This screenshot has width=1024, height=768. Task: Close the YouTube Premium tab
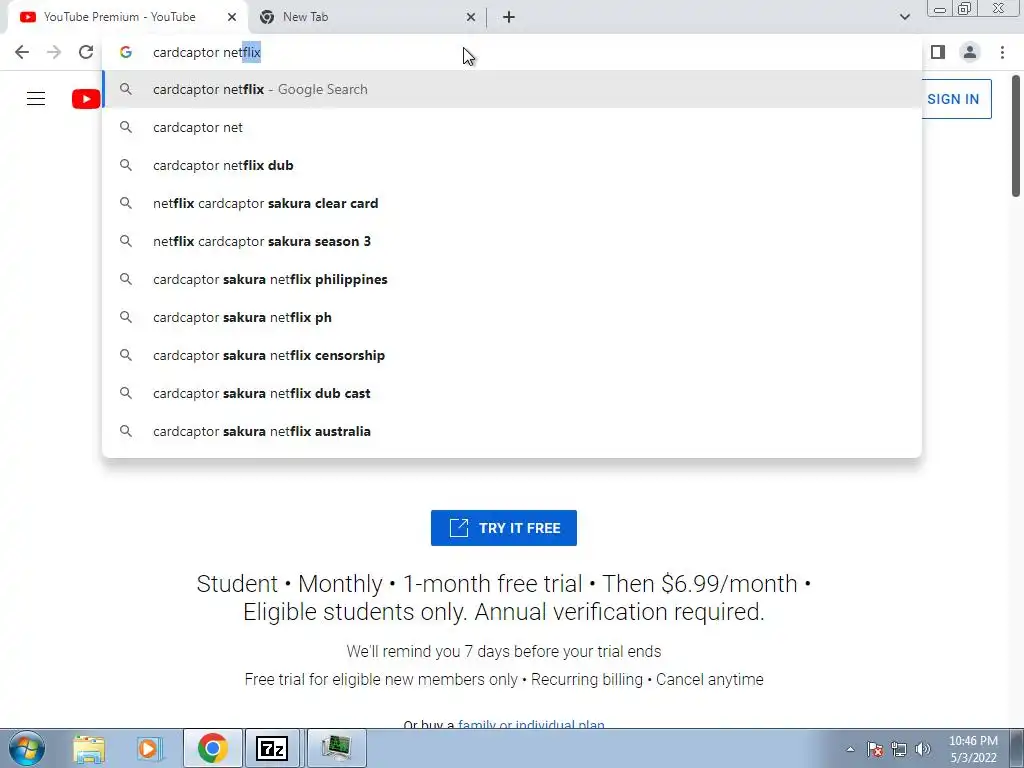pyautogui.click(x=232, y=17)
